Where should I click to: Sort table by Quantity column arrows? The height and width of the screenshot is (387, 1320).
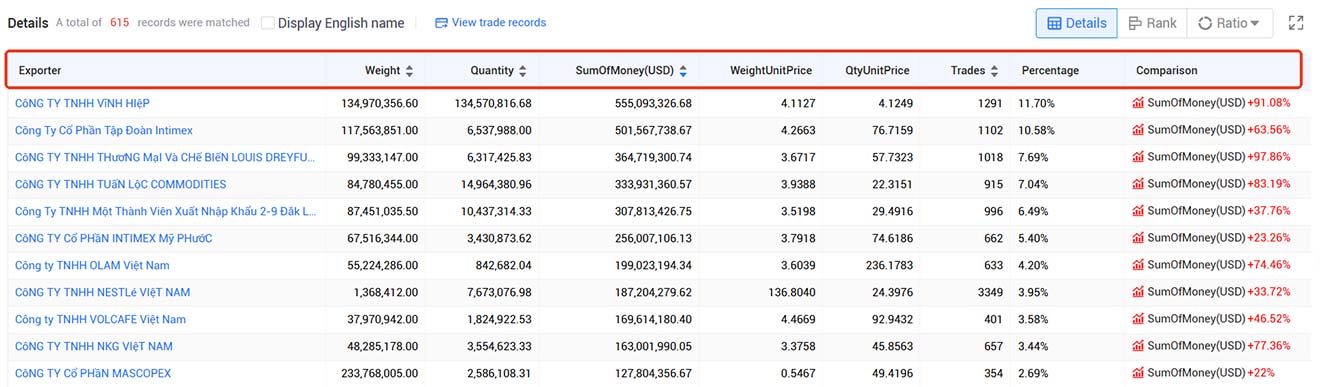523,71
